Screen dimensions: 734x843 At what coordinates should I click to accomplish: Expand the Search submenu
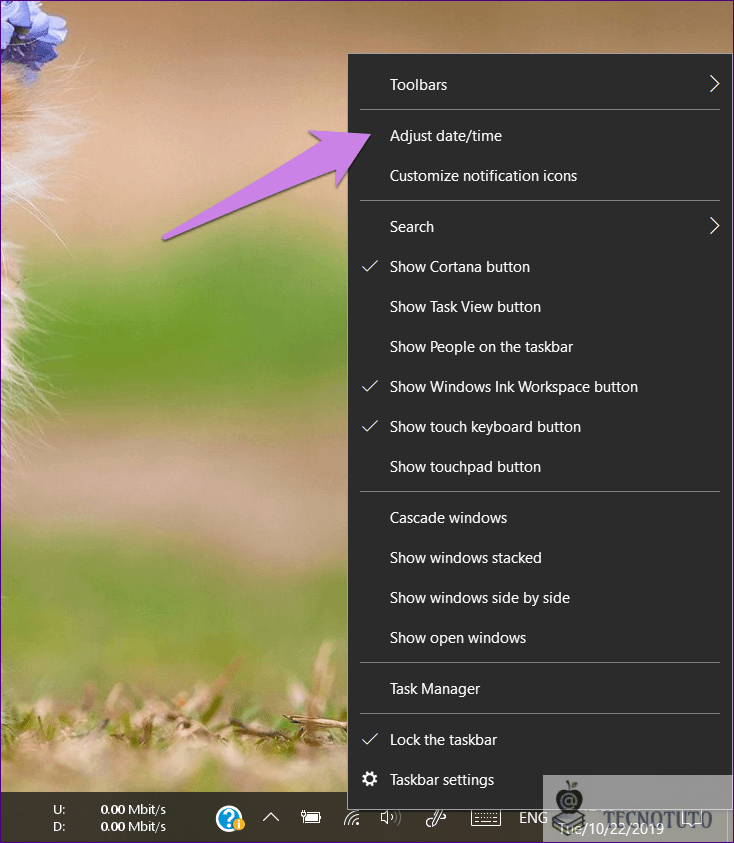[x=539, y=226]
